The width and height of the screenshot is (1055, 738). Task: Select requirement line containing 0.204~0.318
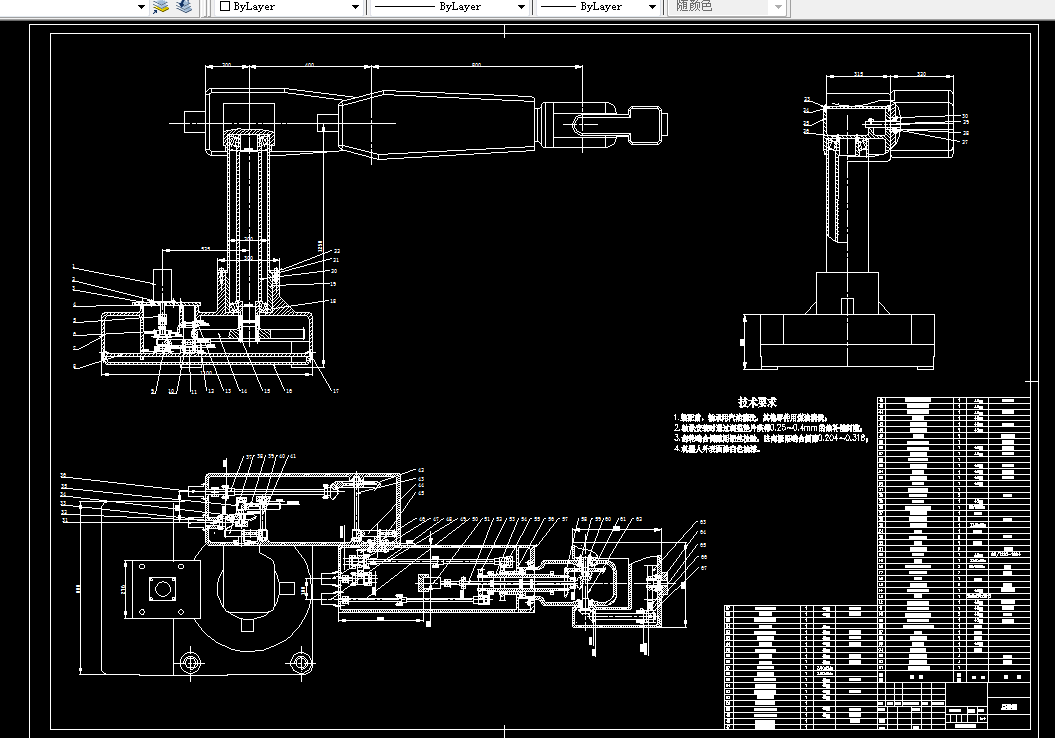[771, 438]
